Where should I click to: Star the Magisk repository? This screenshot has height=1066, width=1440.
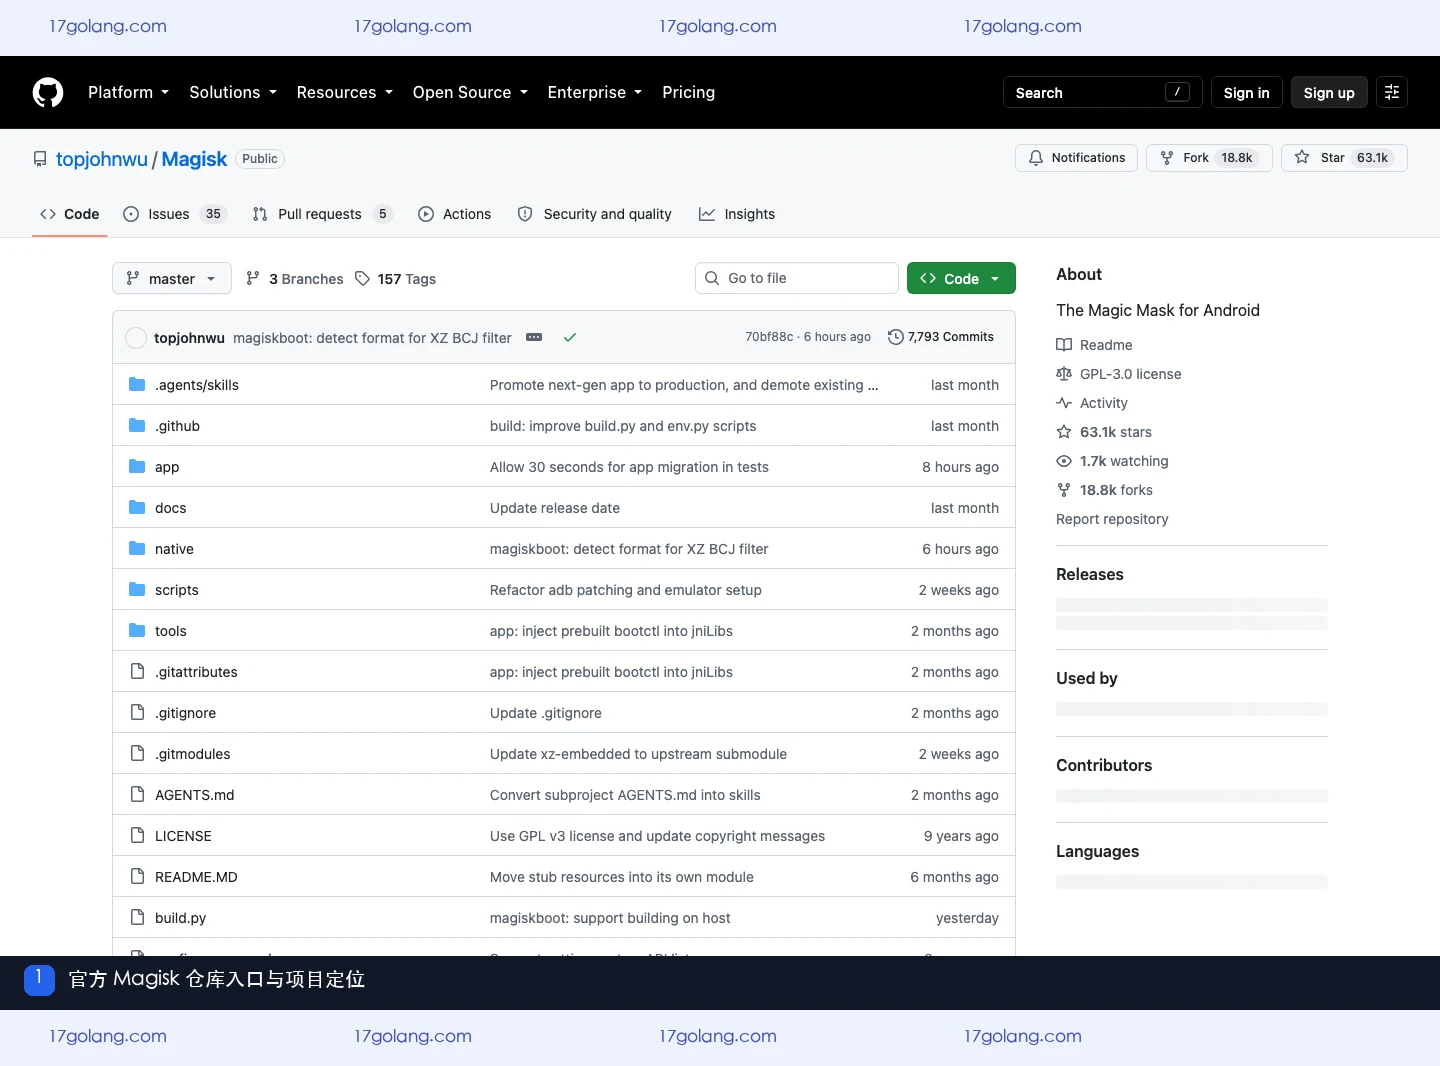pyautogui.click(x=1344, y=158)
